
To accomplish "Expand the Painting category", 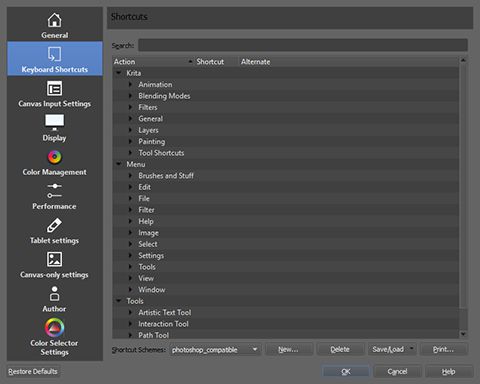I will [131, 141].
